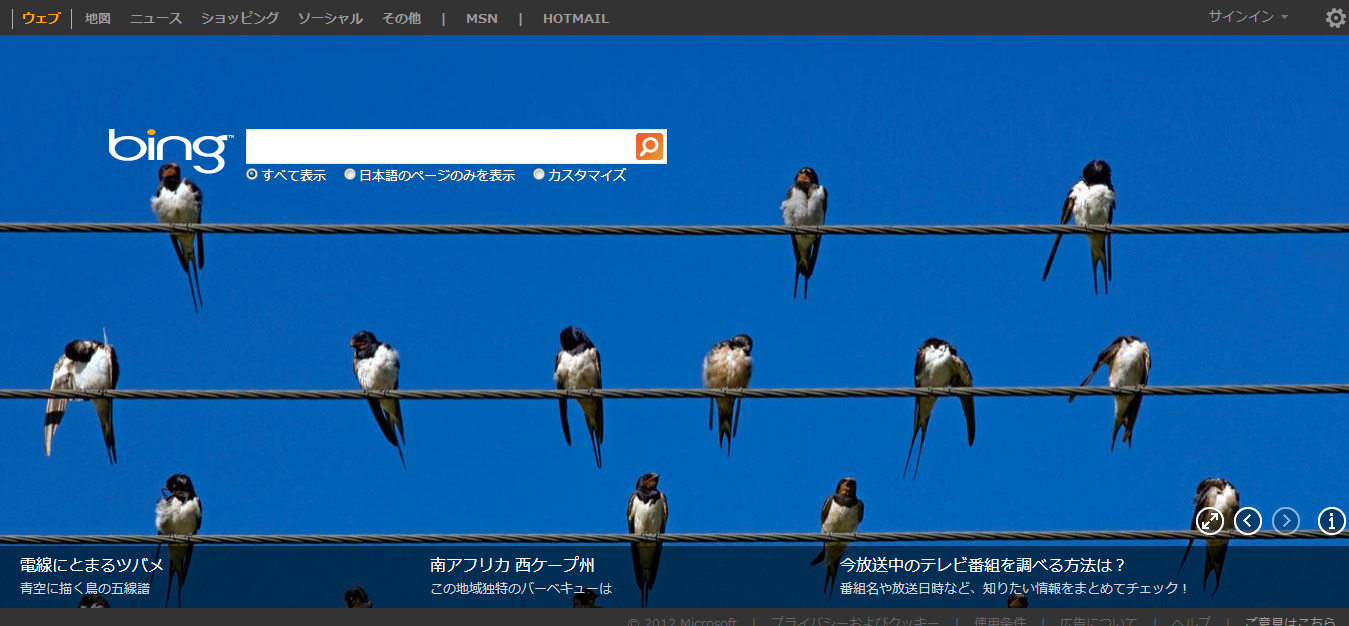Viewport: 1349px width, 626px height.
Task: Open the ショッピング link
Action: pos(240,18)
